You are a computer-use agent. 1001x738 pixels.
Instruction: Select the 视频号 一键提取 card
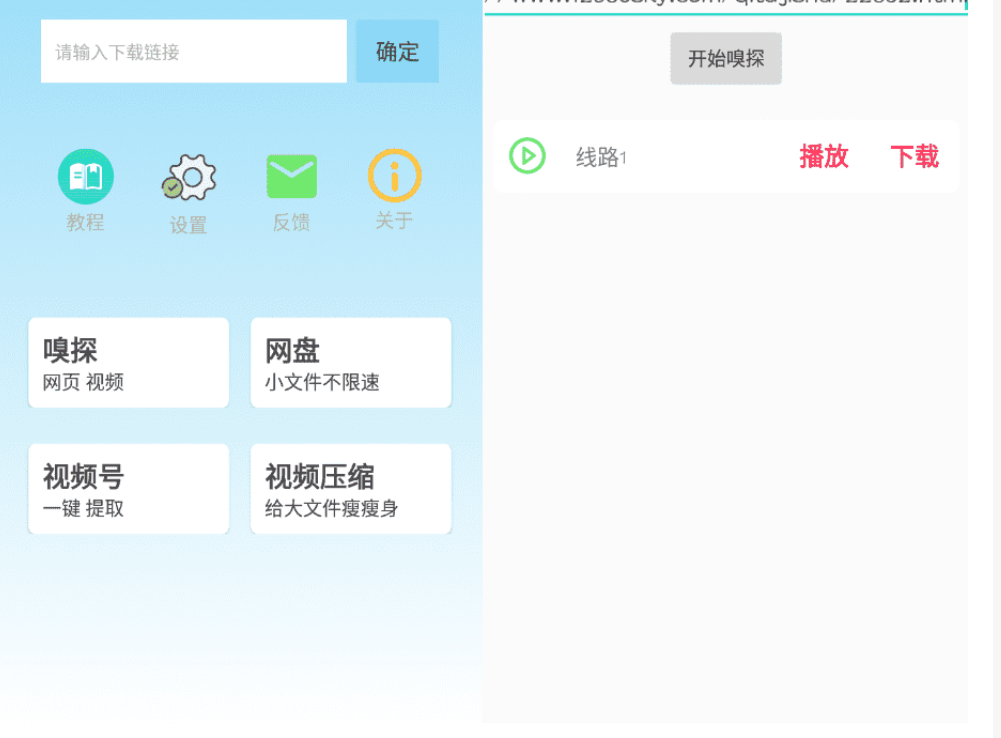coord(129,489)
